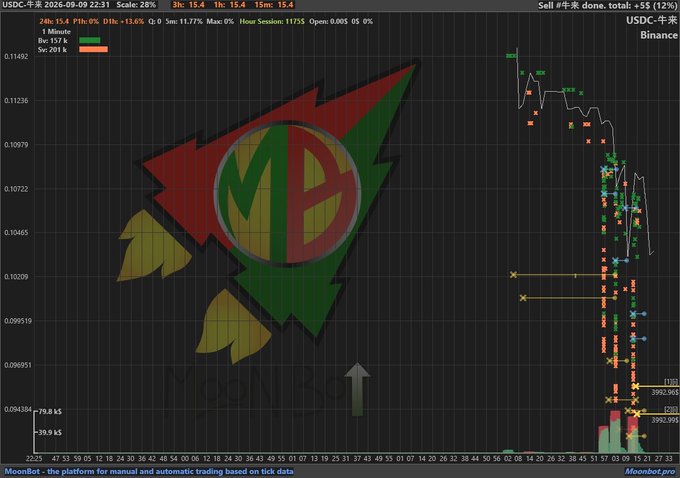
Task: Click the 'Hour Session: 1175$' value
Action: pos(272,21)
